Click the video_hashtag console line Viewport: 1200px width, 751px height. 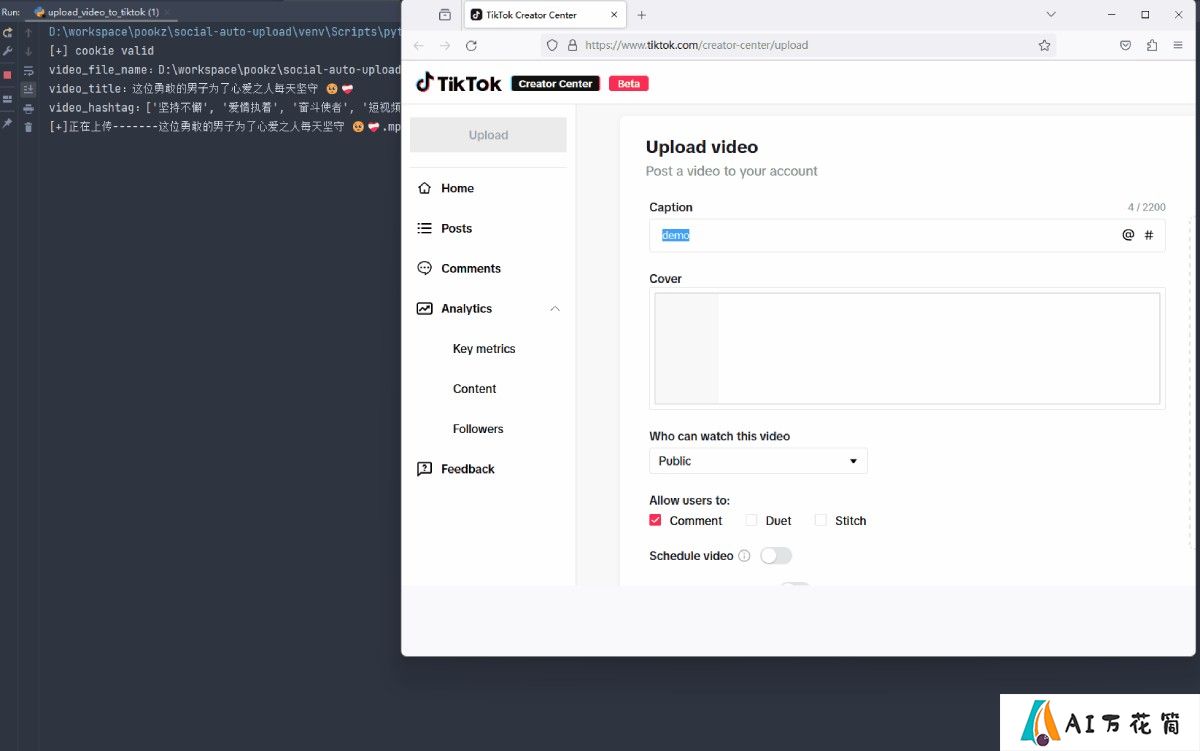225,108
